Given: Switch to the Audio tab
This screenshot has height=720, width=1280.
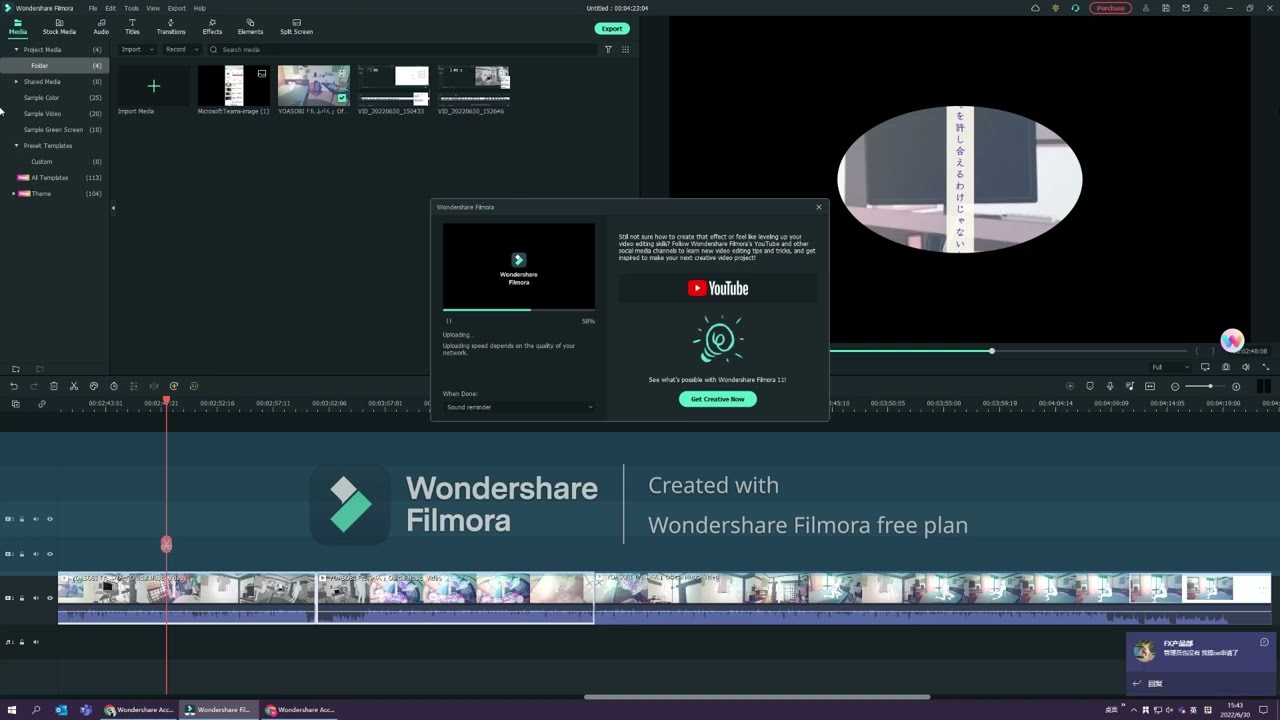Looking at the screenshot, I should [x=101, y=27].
